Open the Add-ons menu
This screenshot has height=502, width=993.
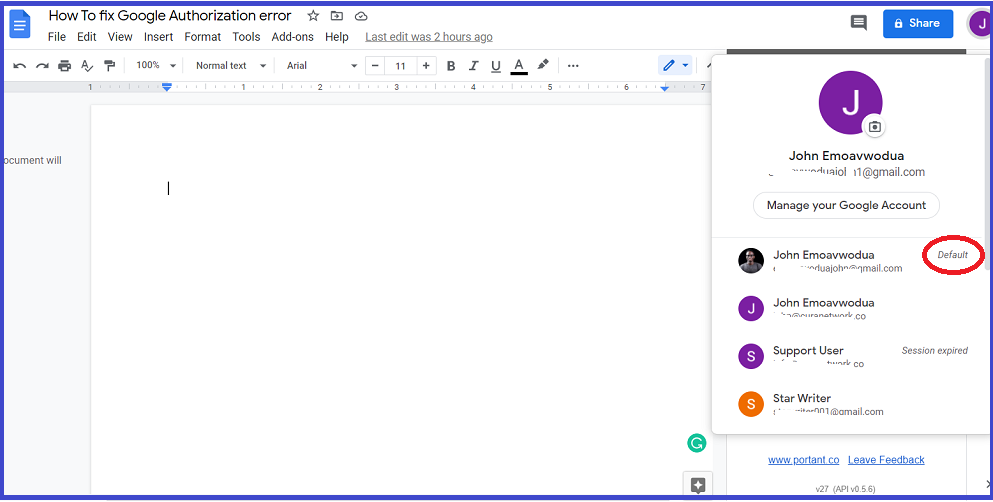(x=293, y=37)
